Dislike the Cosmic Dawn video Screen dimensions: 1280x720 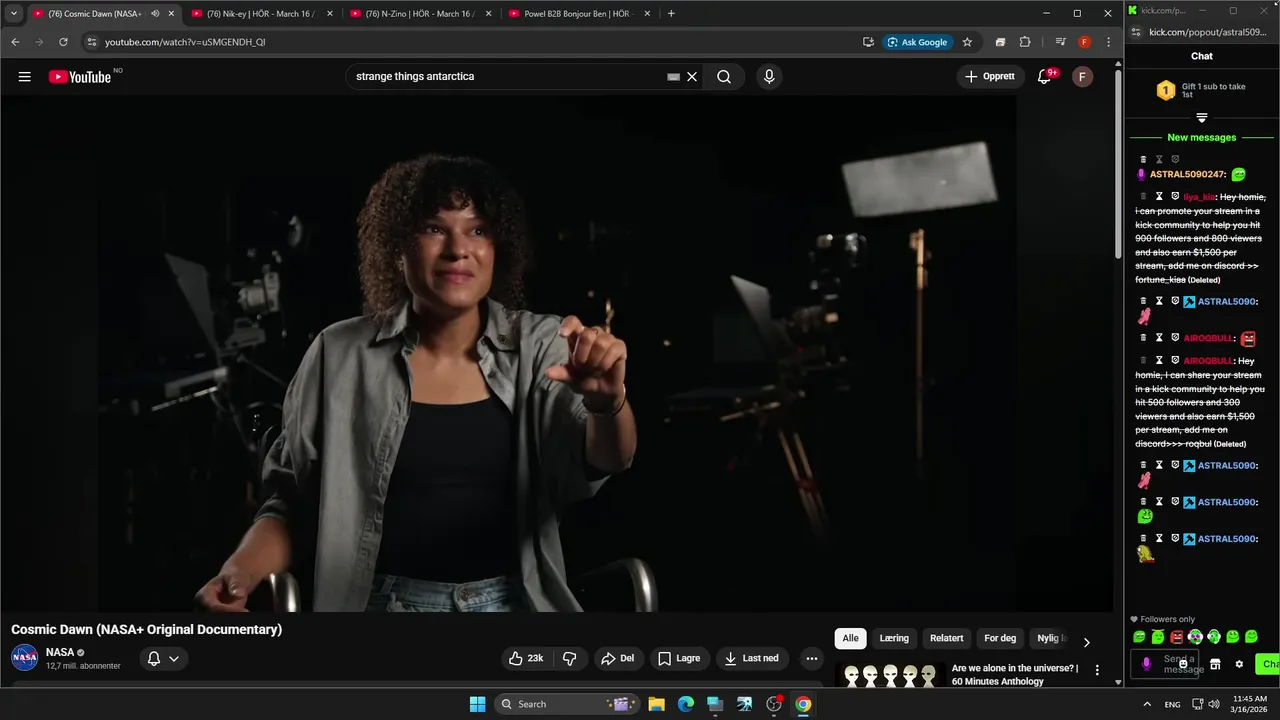[x=570, y=658]
